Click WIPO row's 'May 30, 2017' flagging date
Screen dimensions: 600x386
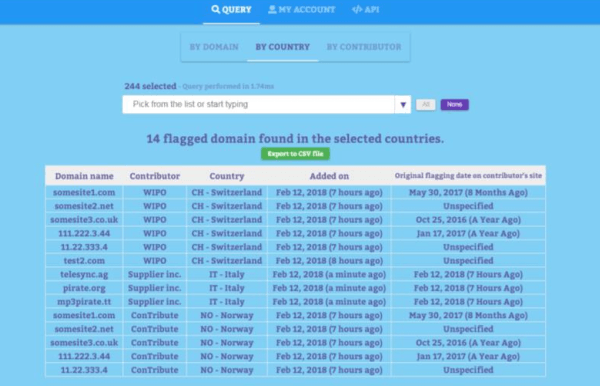pyautogui.click(x=468, y=192)
